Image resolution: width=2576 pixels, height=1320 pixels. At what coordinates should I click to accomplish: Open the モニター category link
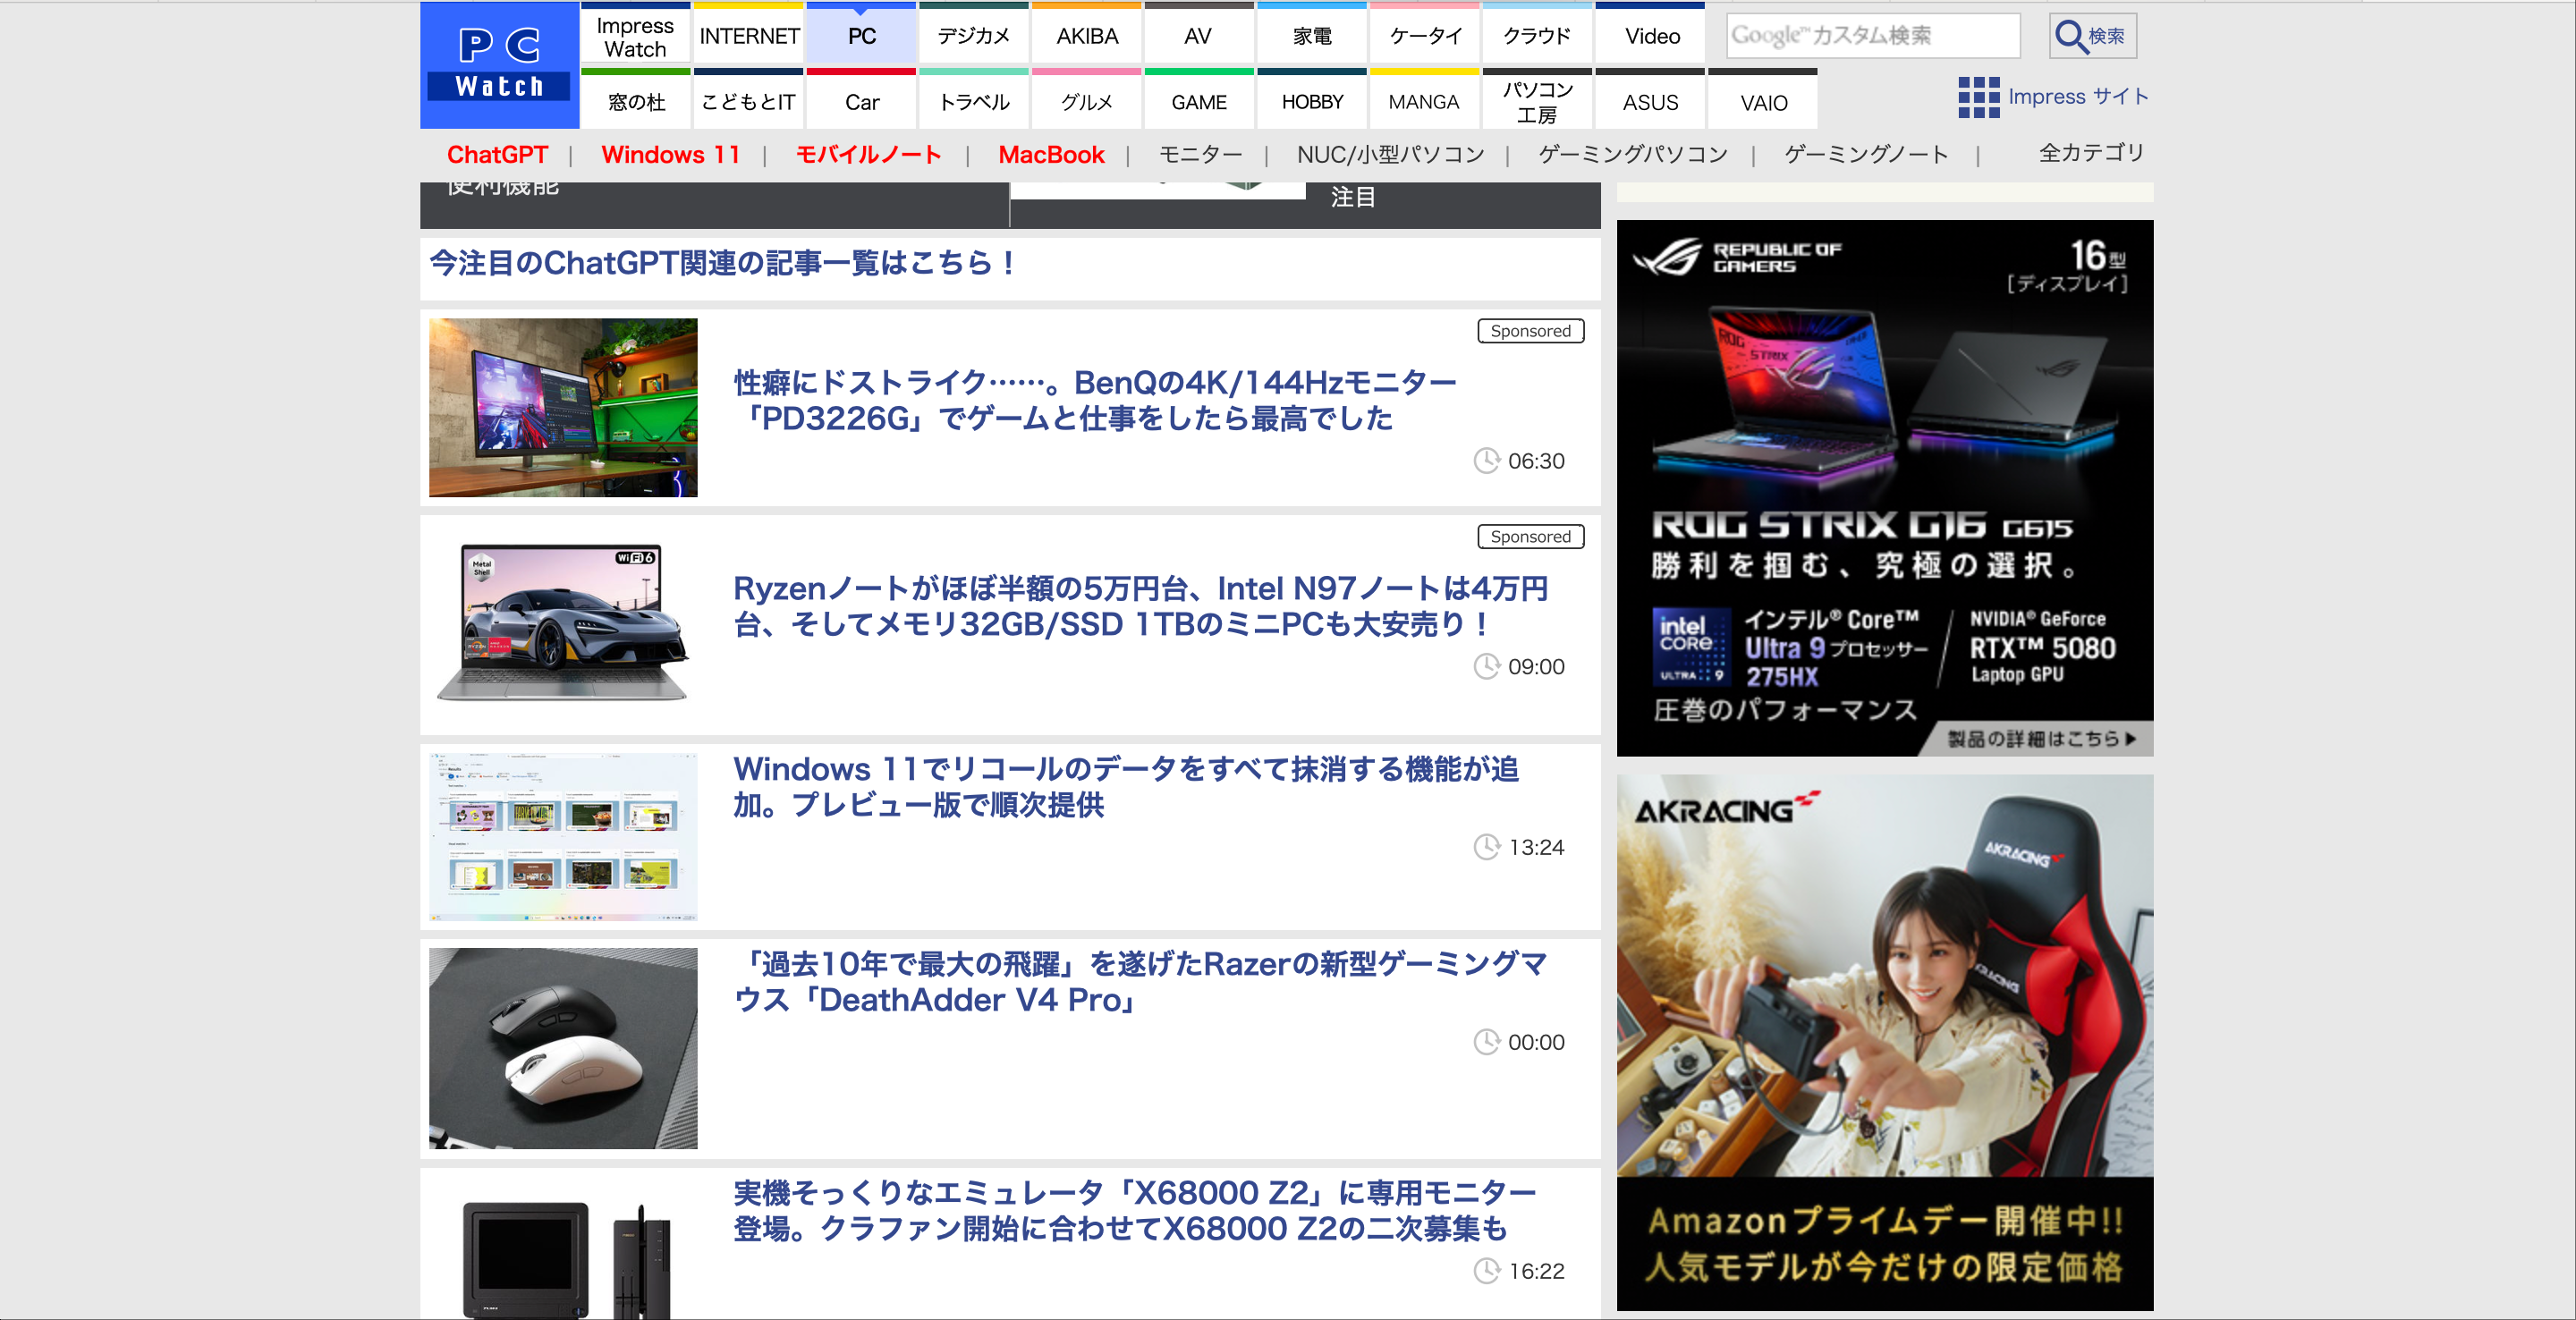(1200, 155)
